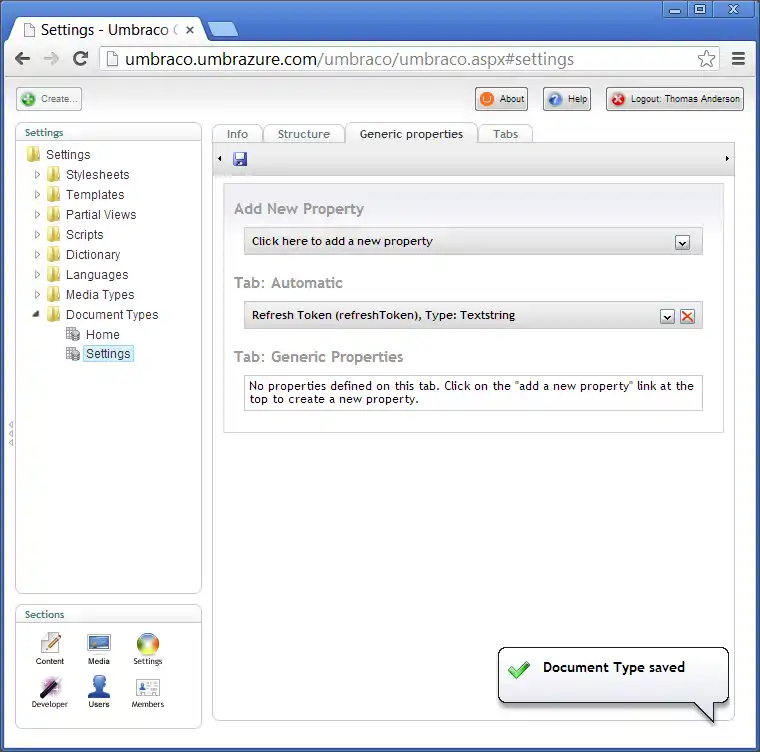Select the Home document type label
Screen dimensions: 760x752
pyautogui.click(x=102, y=335)
